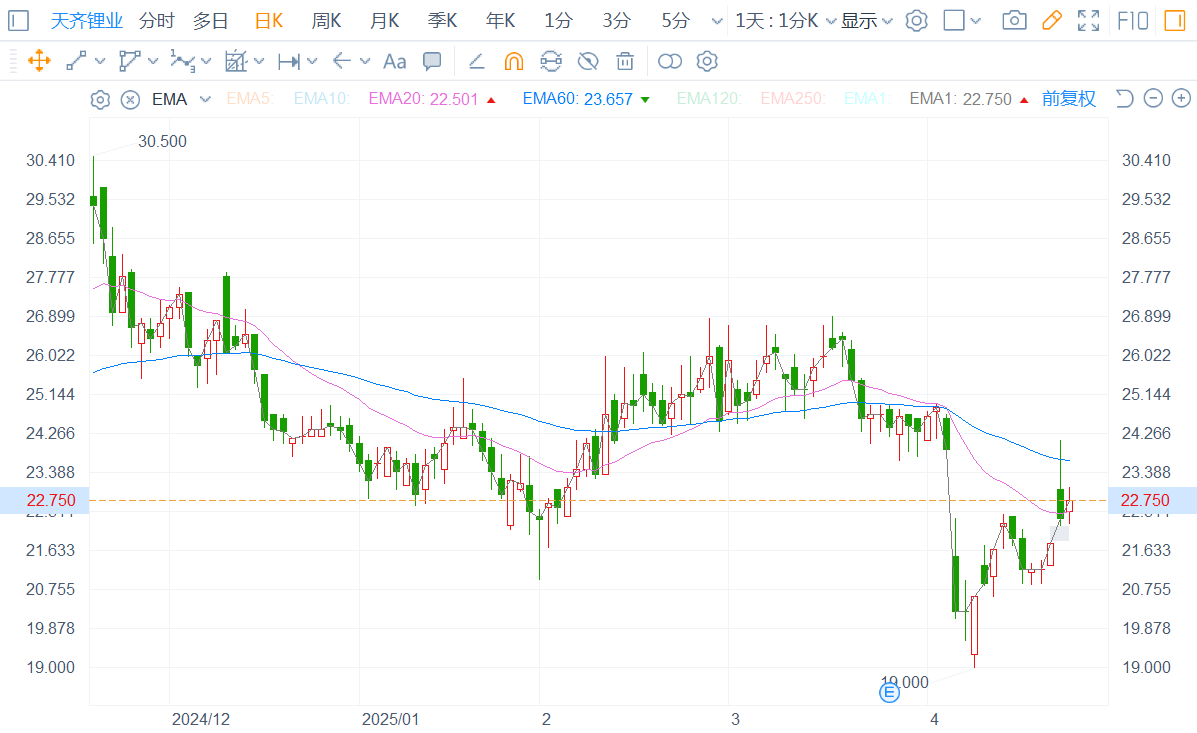Expand chart analysis tool options arrow
This screenshot has height=733, width=1197.
point(259,61)
